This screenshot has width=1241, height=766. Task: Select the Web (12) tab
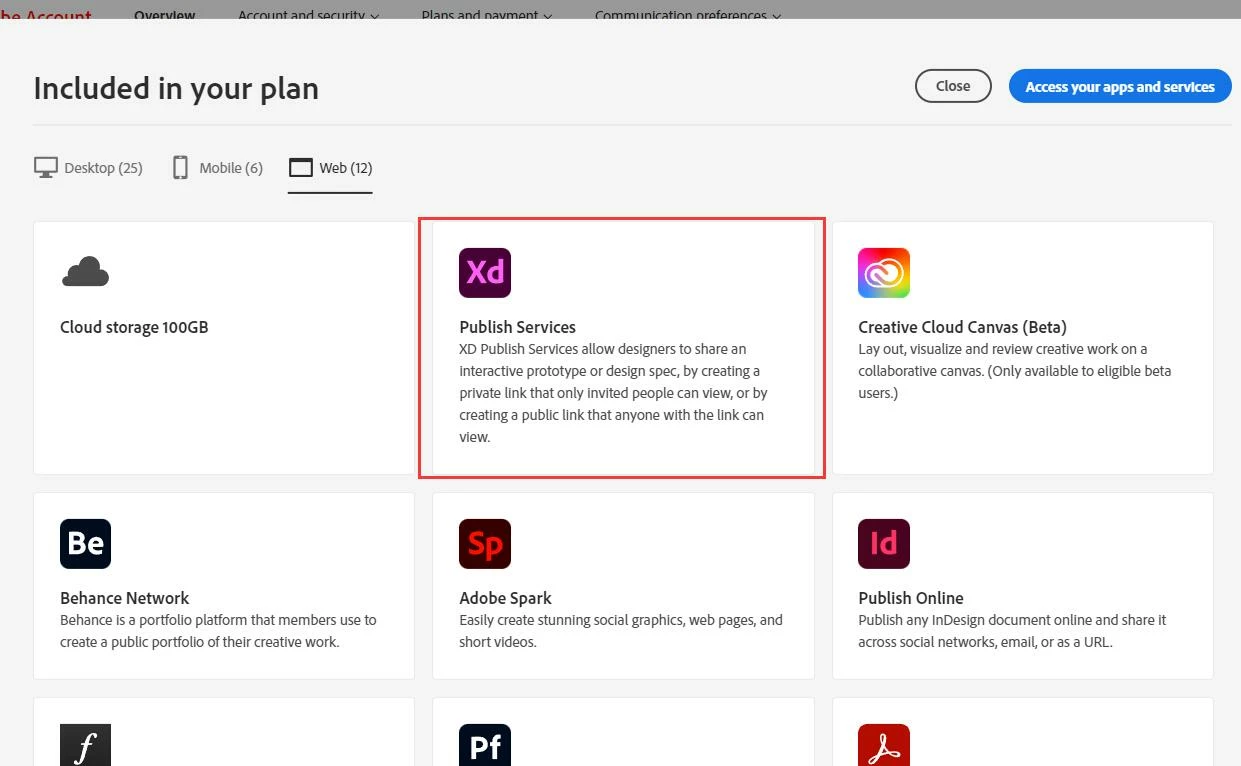pyautogui.click(x=330, y=168)
